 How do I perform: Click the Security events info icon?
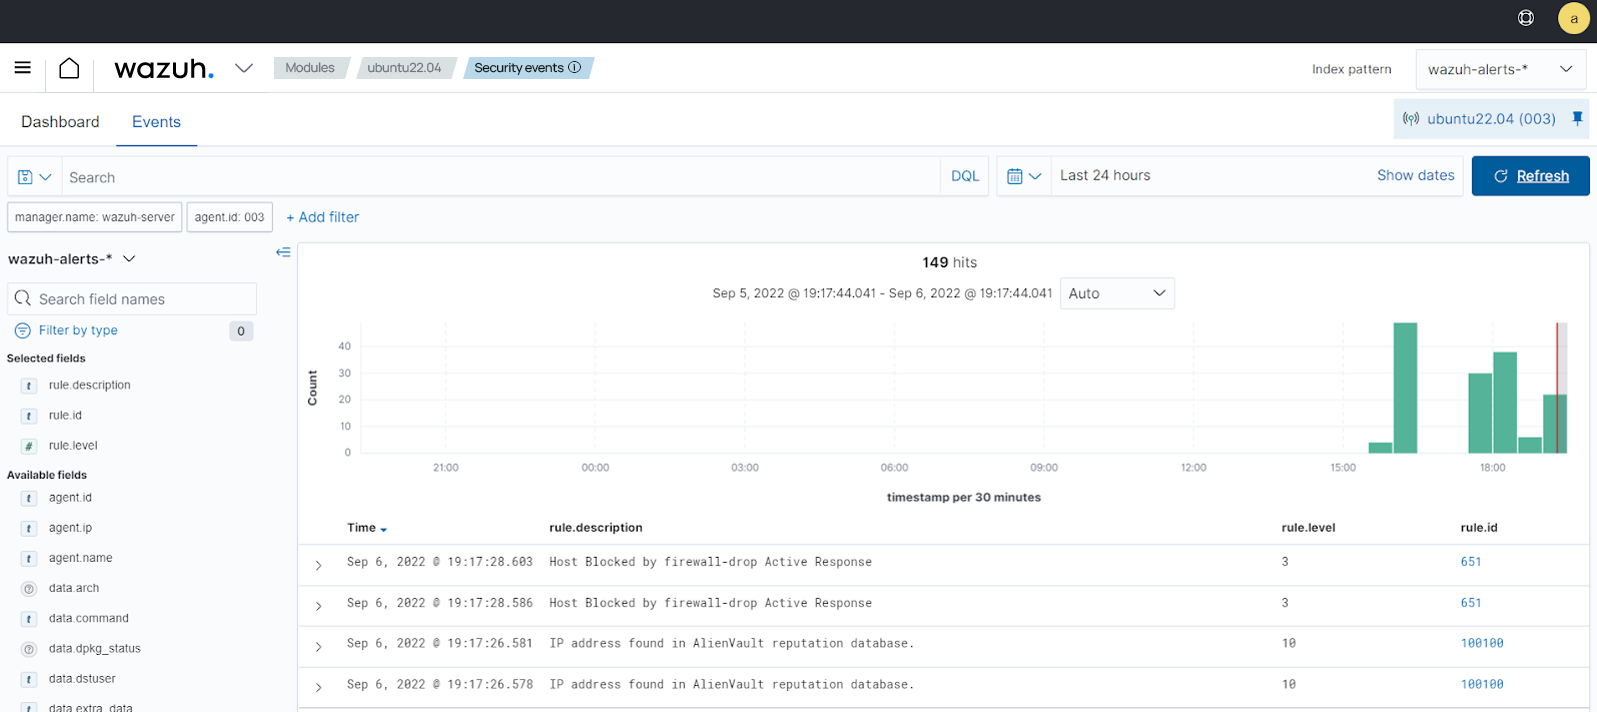pos(575,67)
